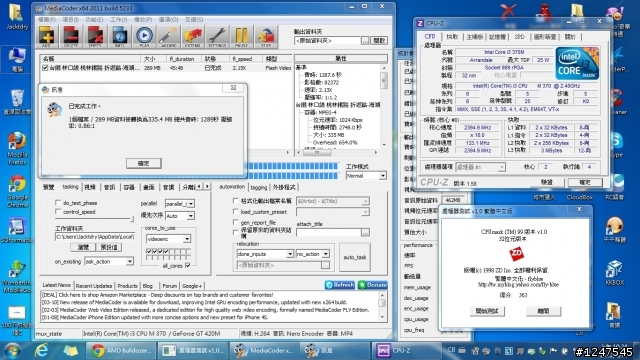Open KKBOX desktop icon

click(614, 273)
